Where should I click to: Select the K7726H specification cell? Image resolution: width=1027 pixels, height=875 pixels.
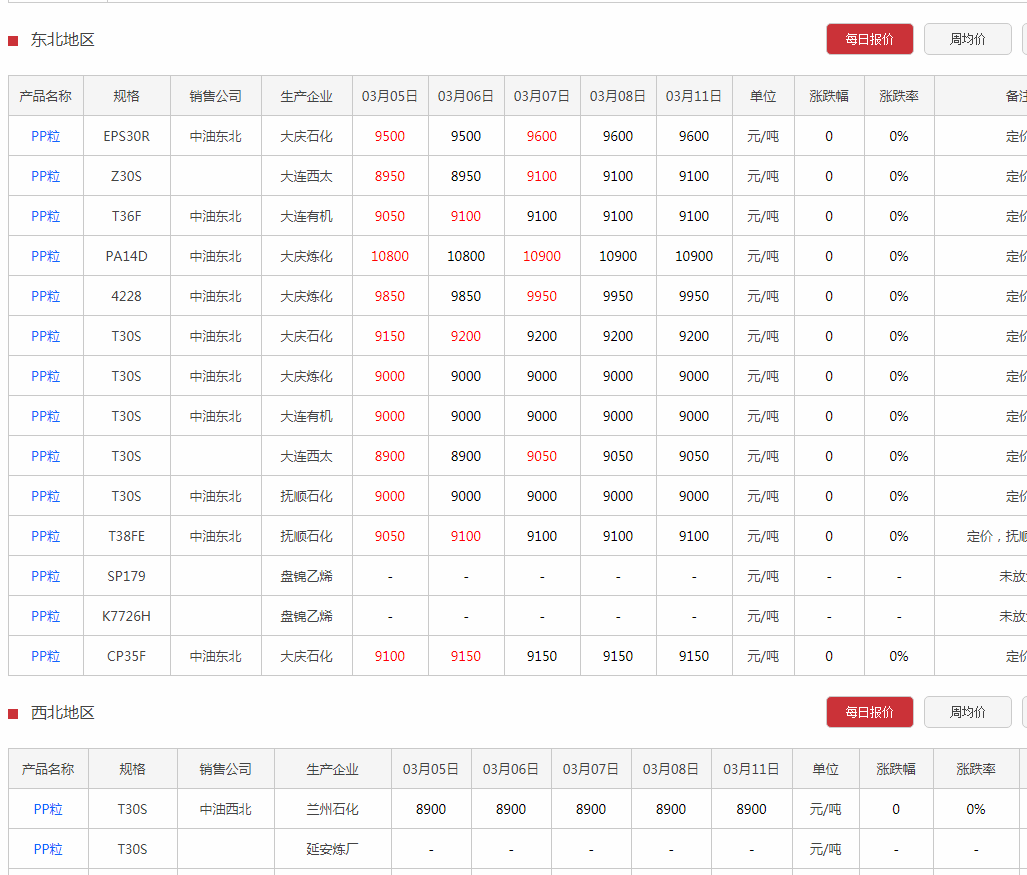coord(127,616)
